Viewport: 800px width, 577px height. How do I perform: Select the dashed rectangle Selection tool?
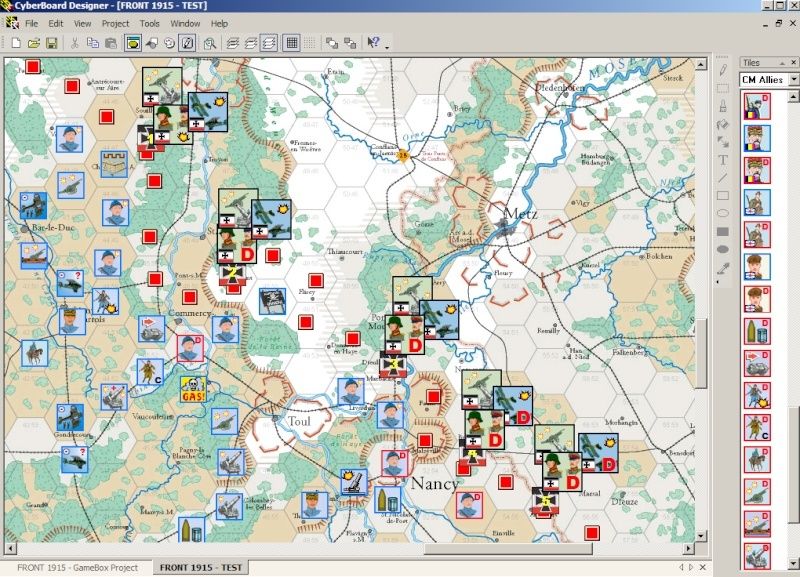(722, 88)
